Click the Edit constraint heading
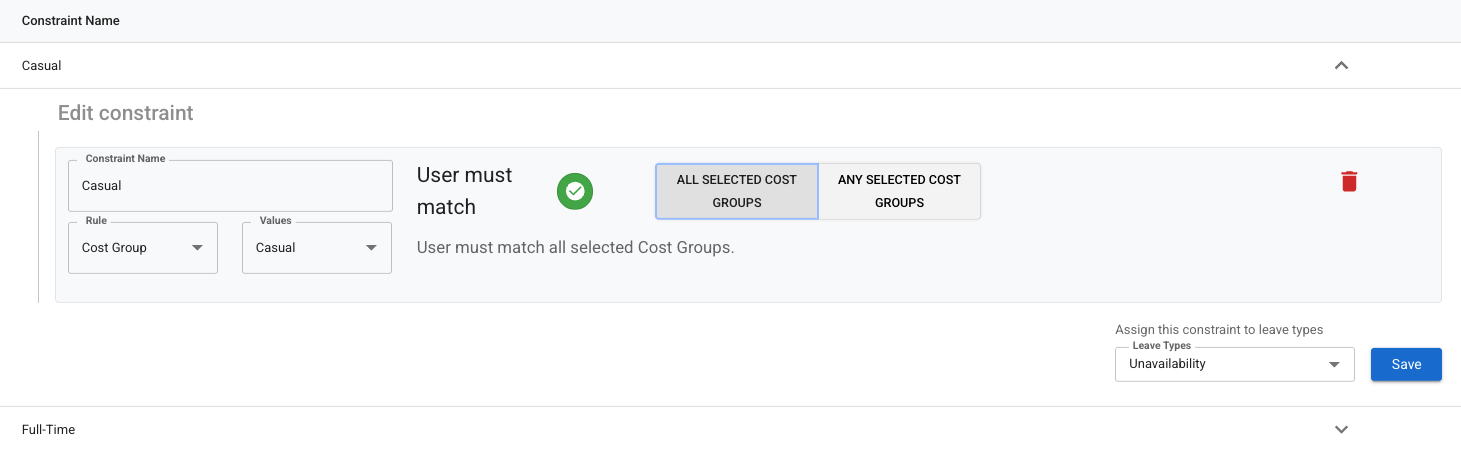The width and height of the screenshot is (1461, 450). (126, 113)
